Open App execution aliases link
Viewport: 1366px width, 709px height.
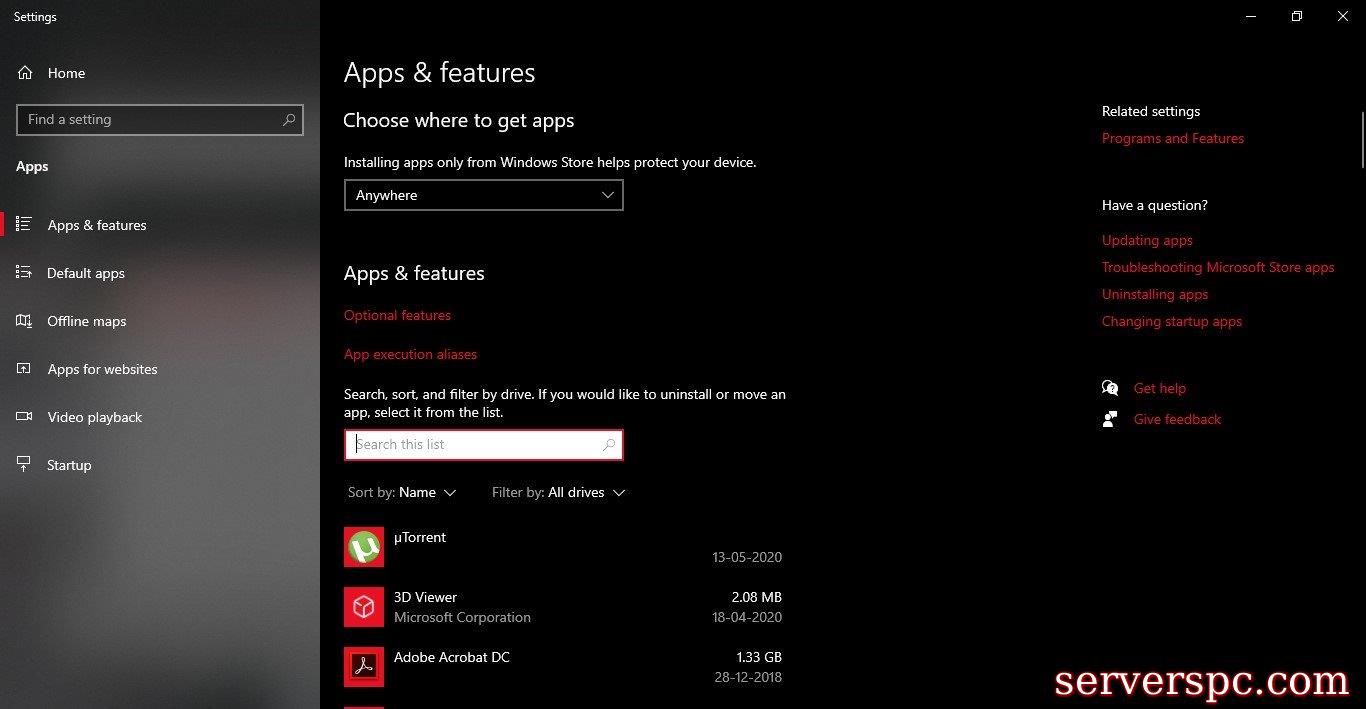(x=410, y=354)
